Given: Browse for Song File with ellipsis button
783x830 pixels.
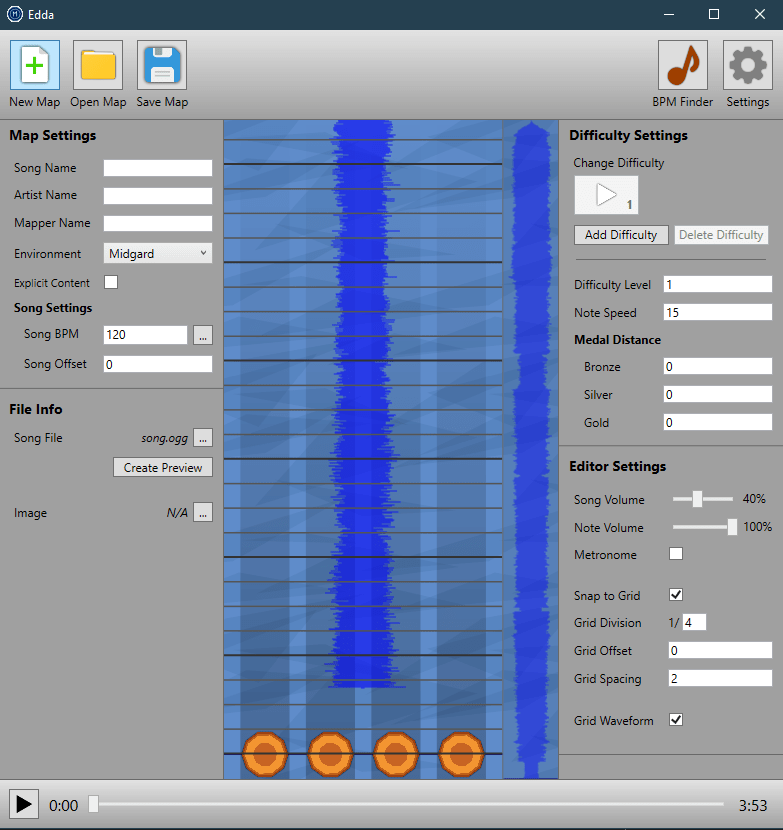Looking at the screenshot, I should pos(203,438).
